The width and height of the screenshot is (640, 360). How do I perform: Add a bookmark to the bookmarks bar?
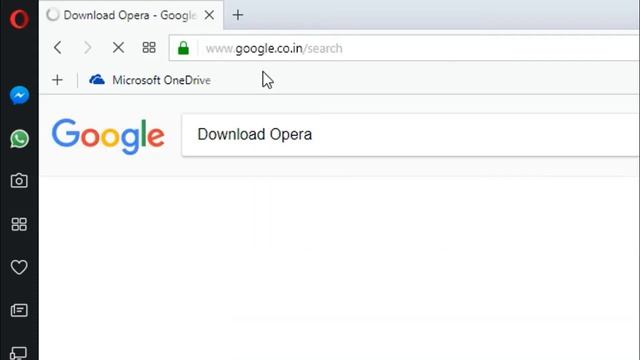coord(58,80)
